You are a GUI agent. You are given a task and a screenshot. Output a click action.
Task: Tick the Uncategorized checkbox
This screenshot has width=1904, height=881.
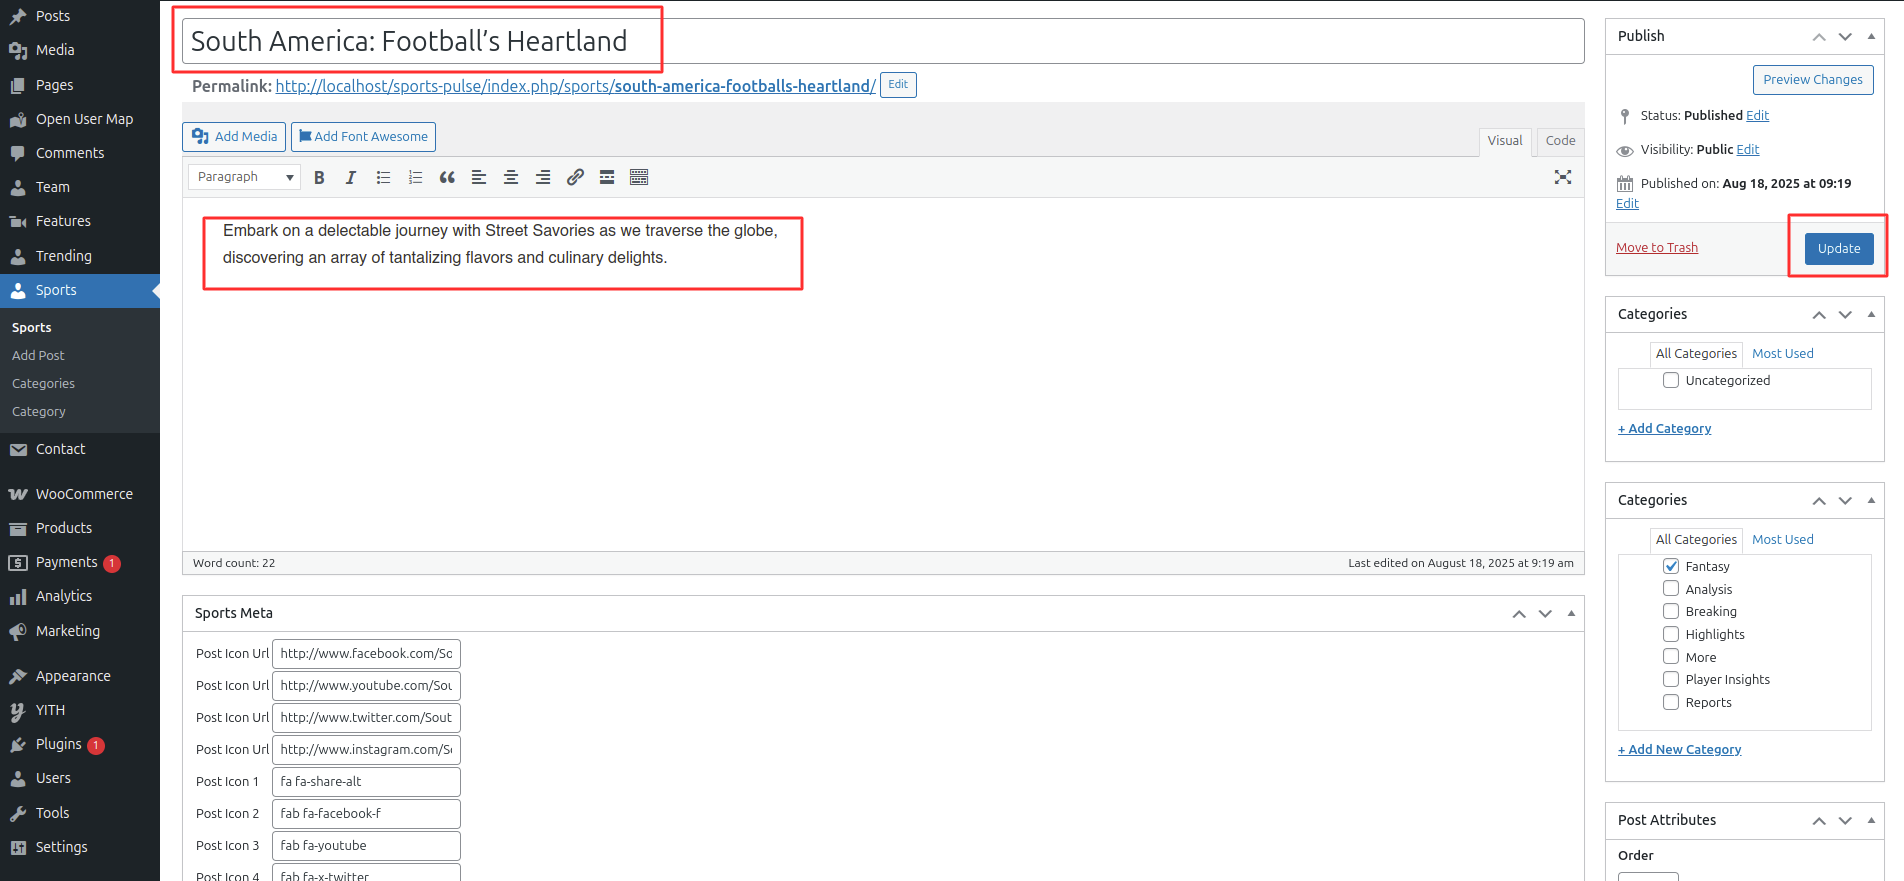click(x=1671, y=380)
